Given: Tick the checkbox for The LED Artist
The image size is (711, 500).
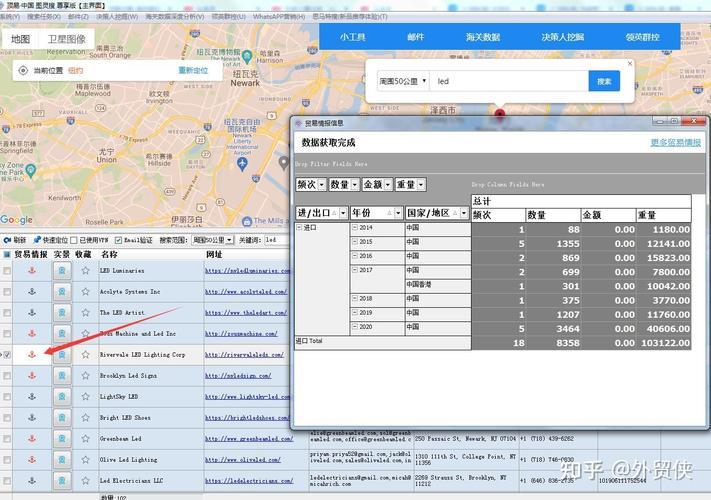Looking at the screenshot, I should pos(7,312).
